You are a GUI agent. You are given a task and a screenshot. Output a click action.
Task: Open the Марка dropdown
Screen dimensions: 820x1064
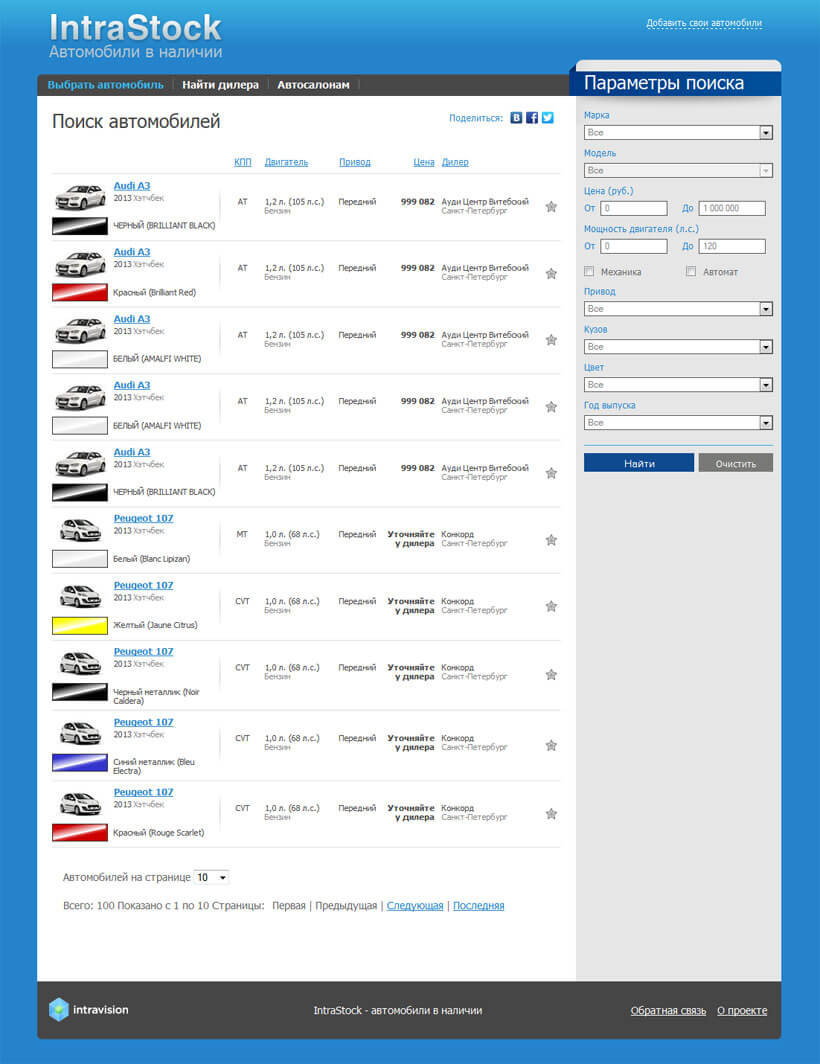tap(678, 132)
